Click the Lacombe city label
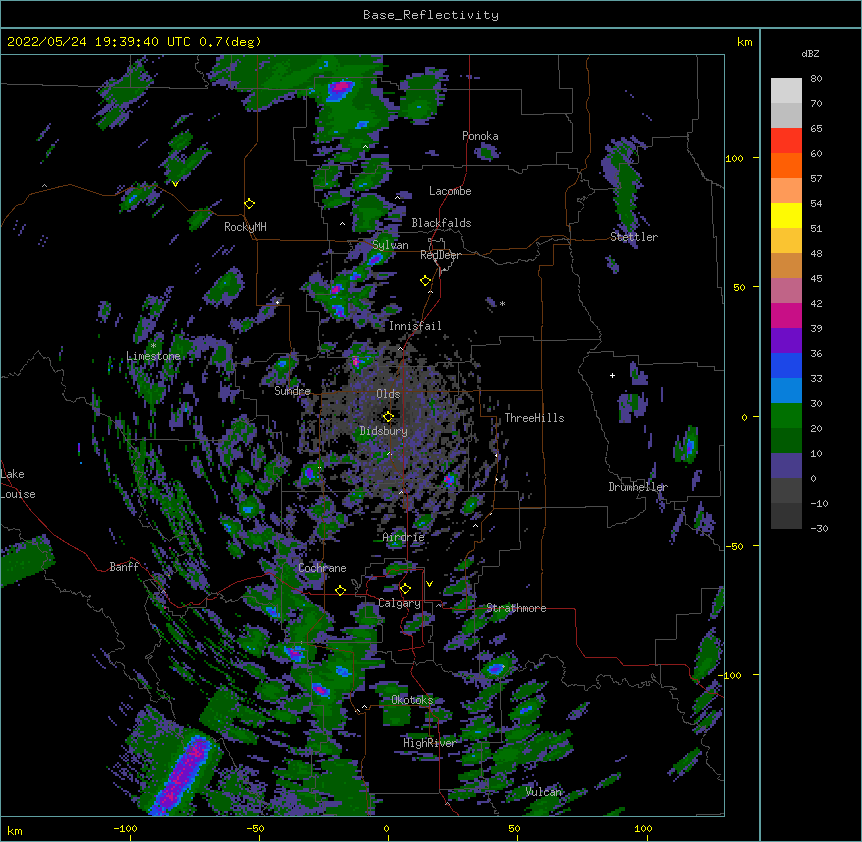The image size is (862, 842). pos(450,191)
